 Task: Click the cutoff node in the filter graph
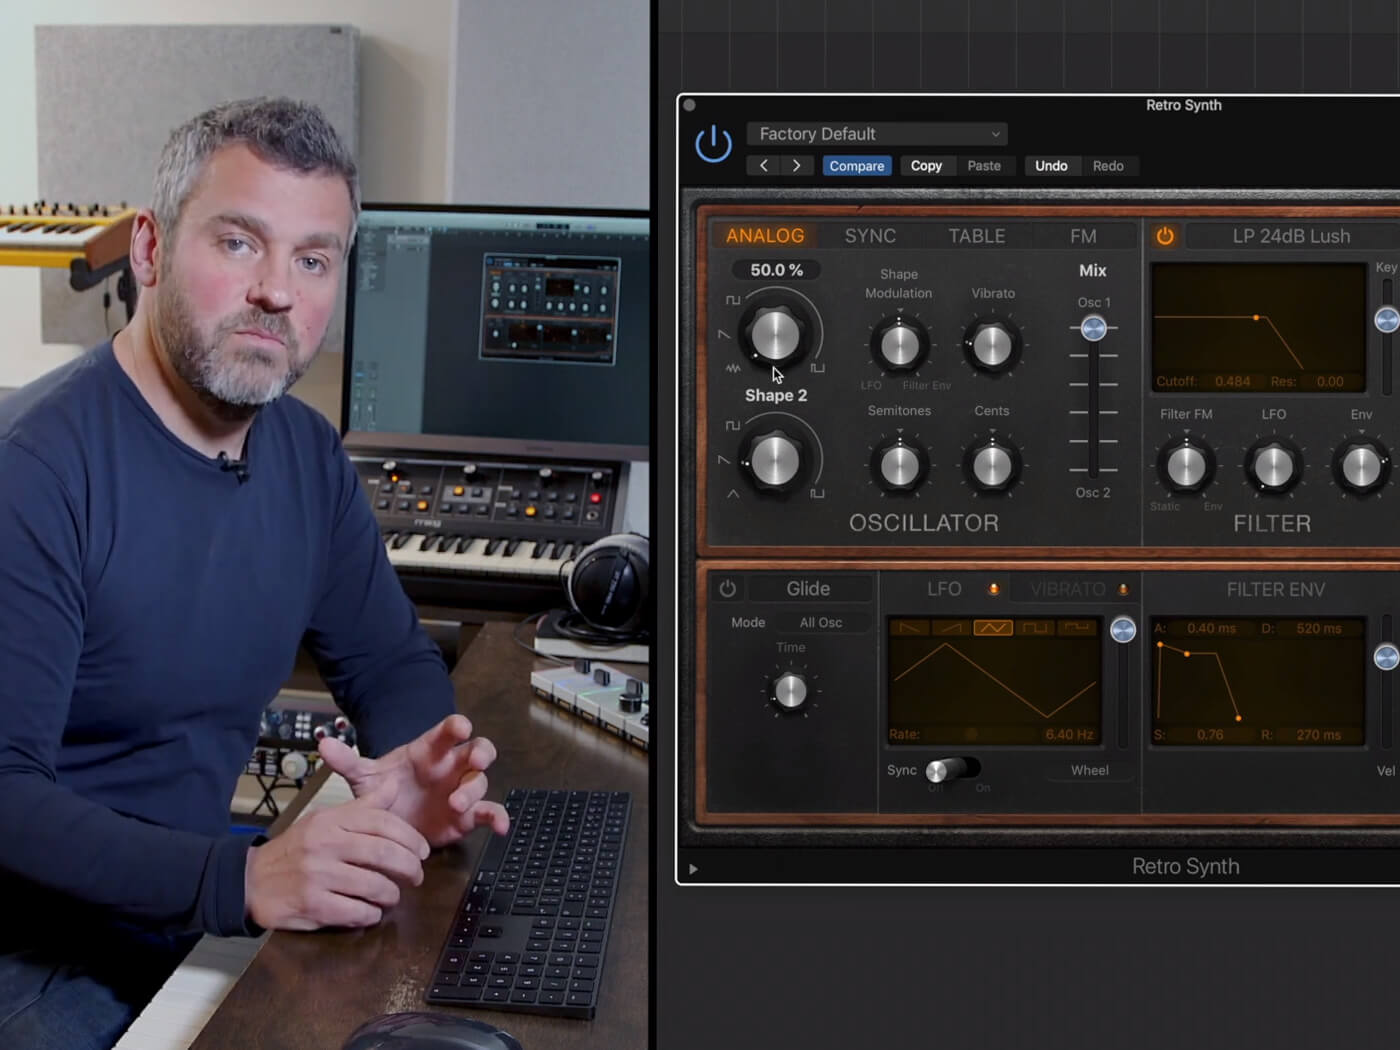click(1257, 318)
